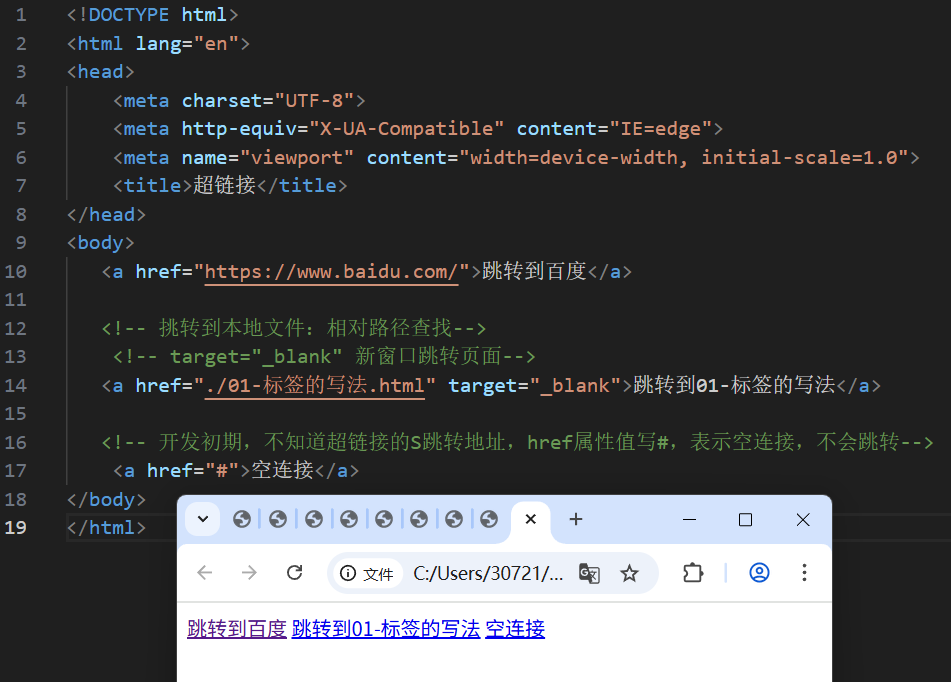Follow the 空连接 link in page

(515, 629)
